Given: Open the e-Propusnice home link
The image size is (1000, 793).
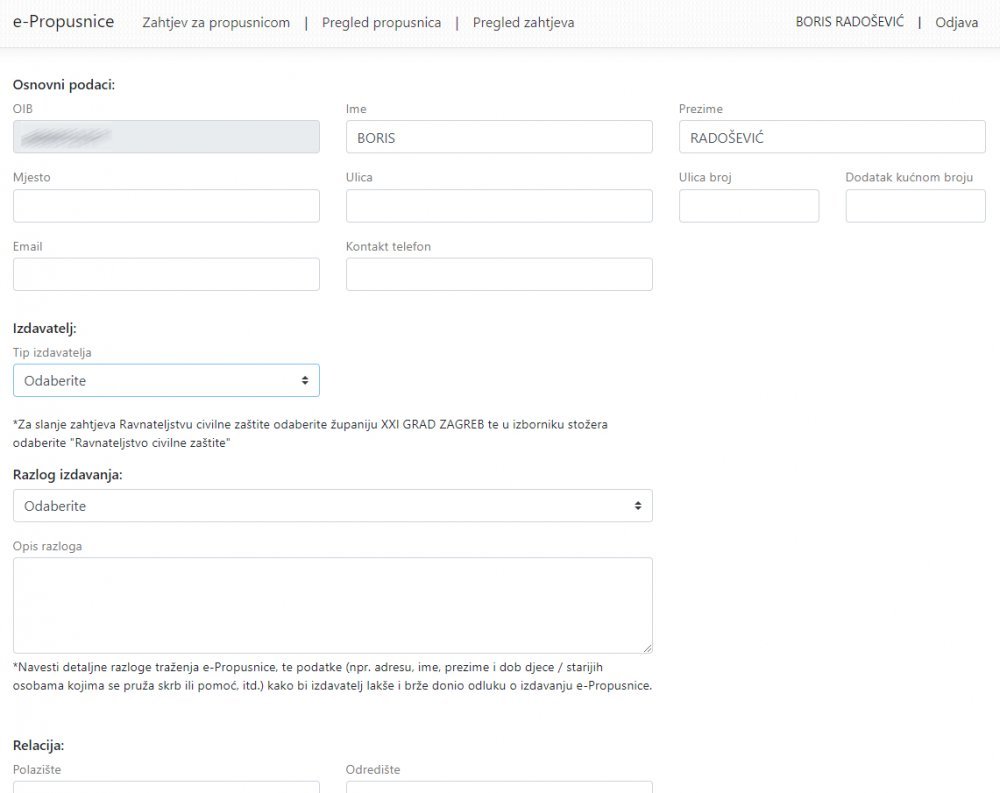Looking at the screenshot, I should (63, 22).
